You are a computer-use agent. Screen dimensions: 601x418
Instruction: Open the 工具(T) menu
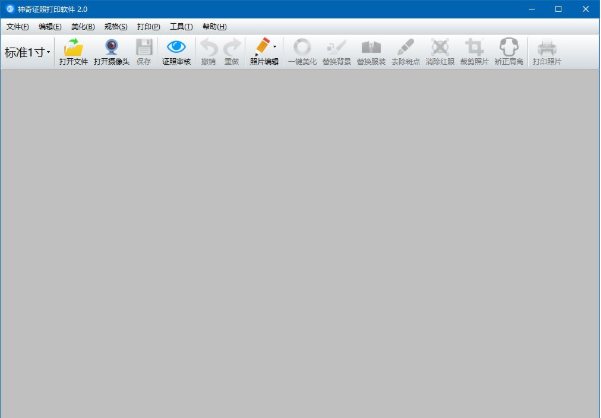[181, 27]
